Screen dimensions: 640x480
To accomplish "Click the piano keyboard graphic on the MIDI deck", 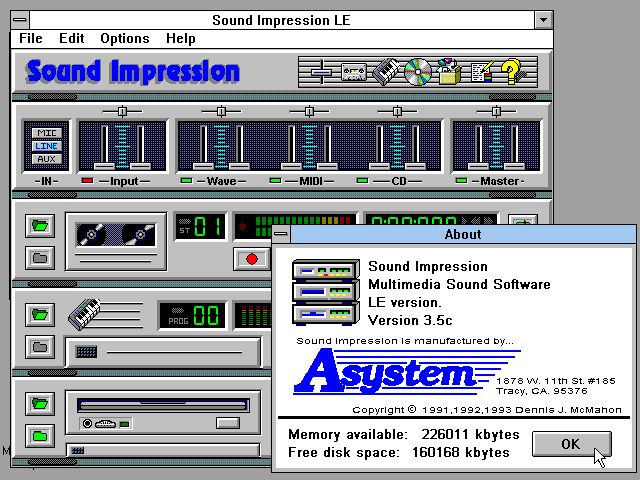I will (84, 314).
